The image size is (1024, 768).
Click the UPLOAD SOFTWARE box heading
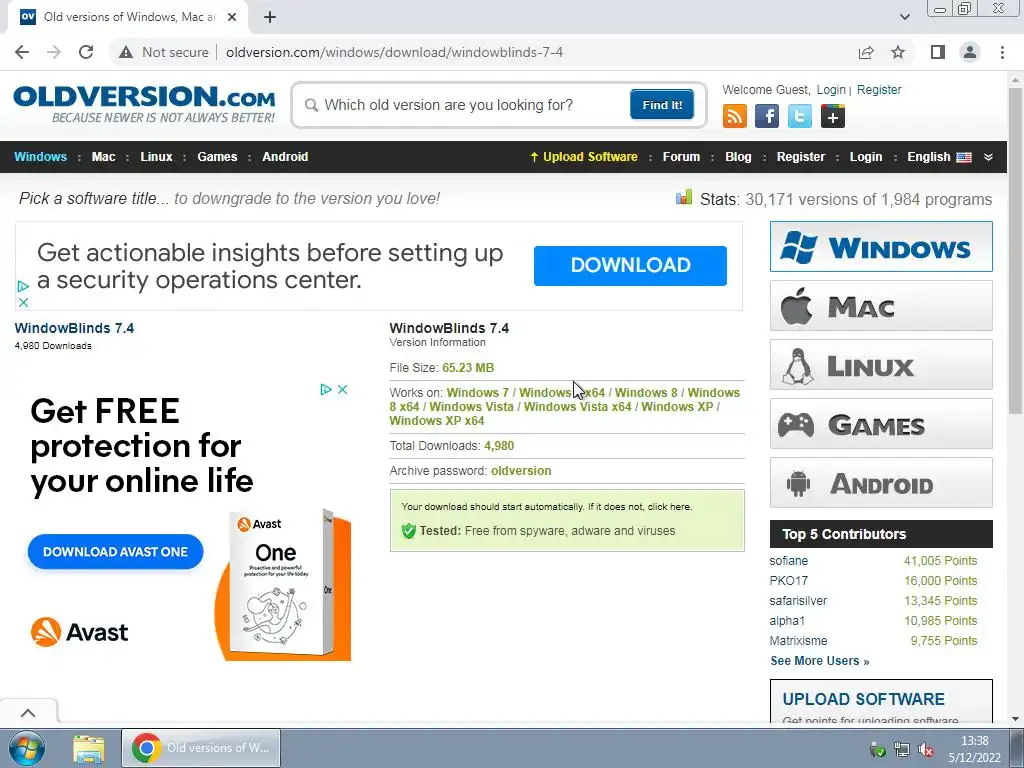863,699
